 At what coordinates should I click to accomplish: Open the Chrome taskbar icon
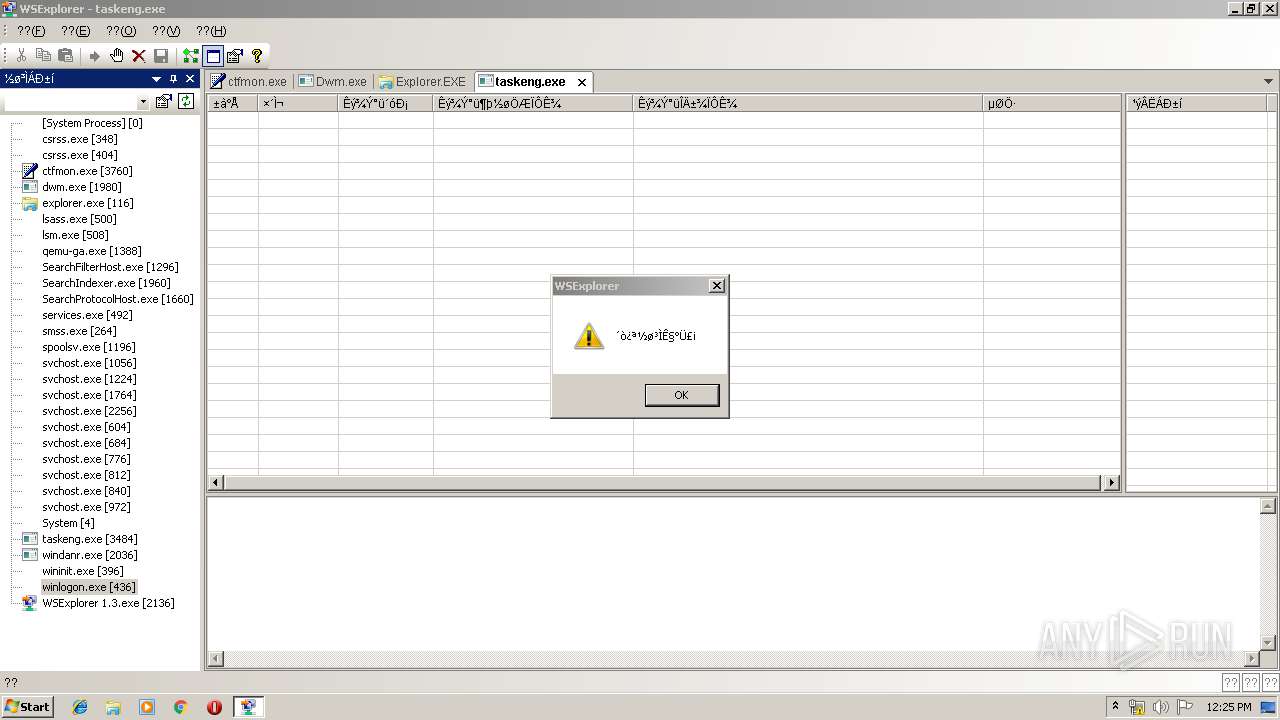point(180,707)
